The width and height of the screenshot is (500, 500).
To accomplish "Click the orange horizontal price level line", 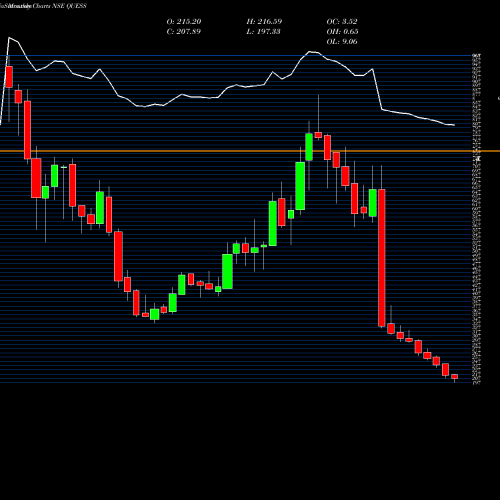I will point(250,151).
